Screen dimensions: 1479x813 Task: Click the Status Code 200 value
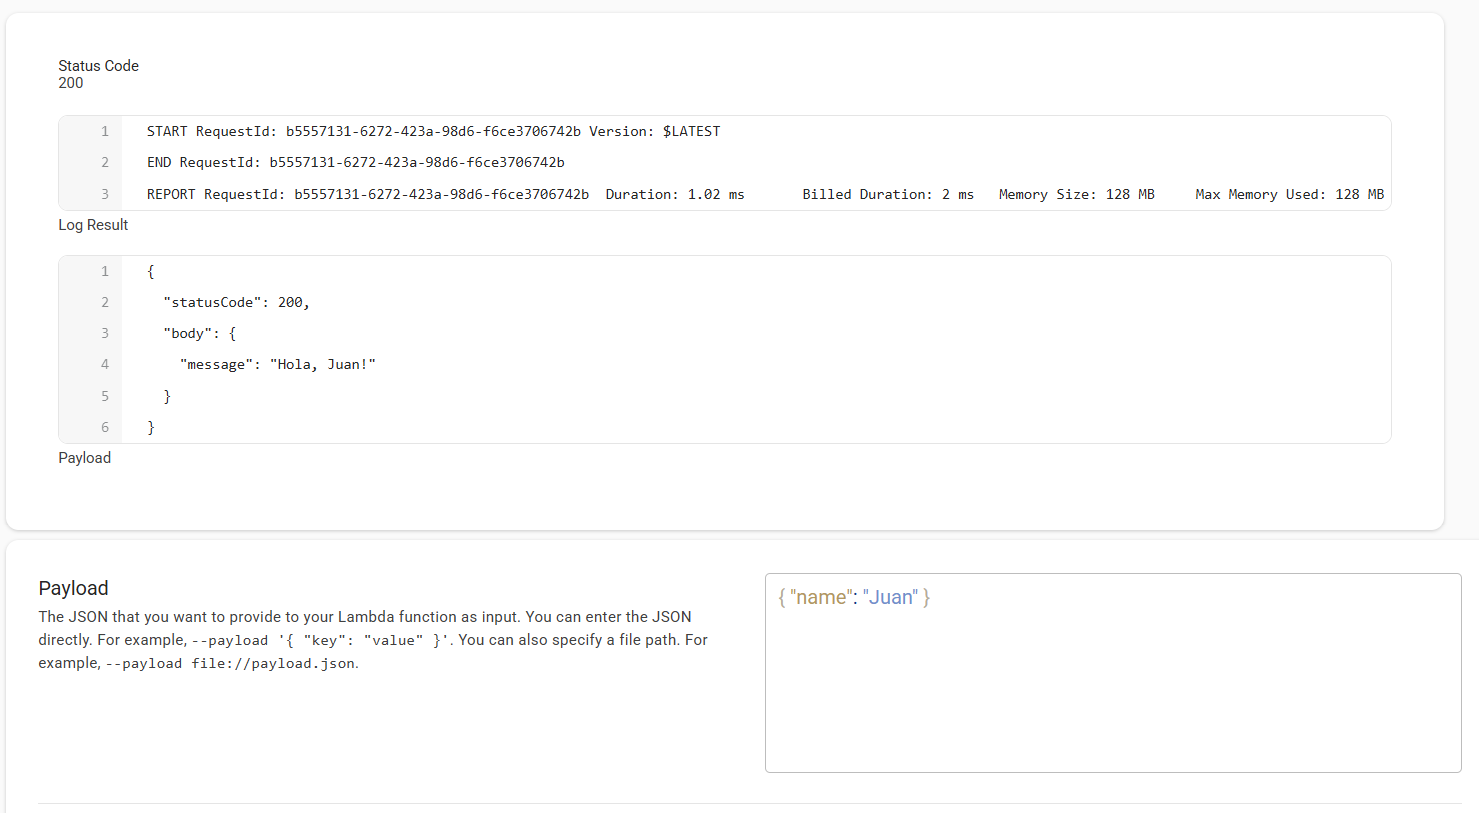pyautogui.click(x=70, y=83)
